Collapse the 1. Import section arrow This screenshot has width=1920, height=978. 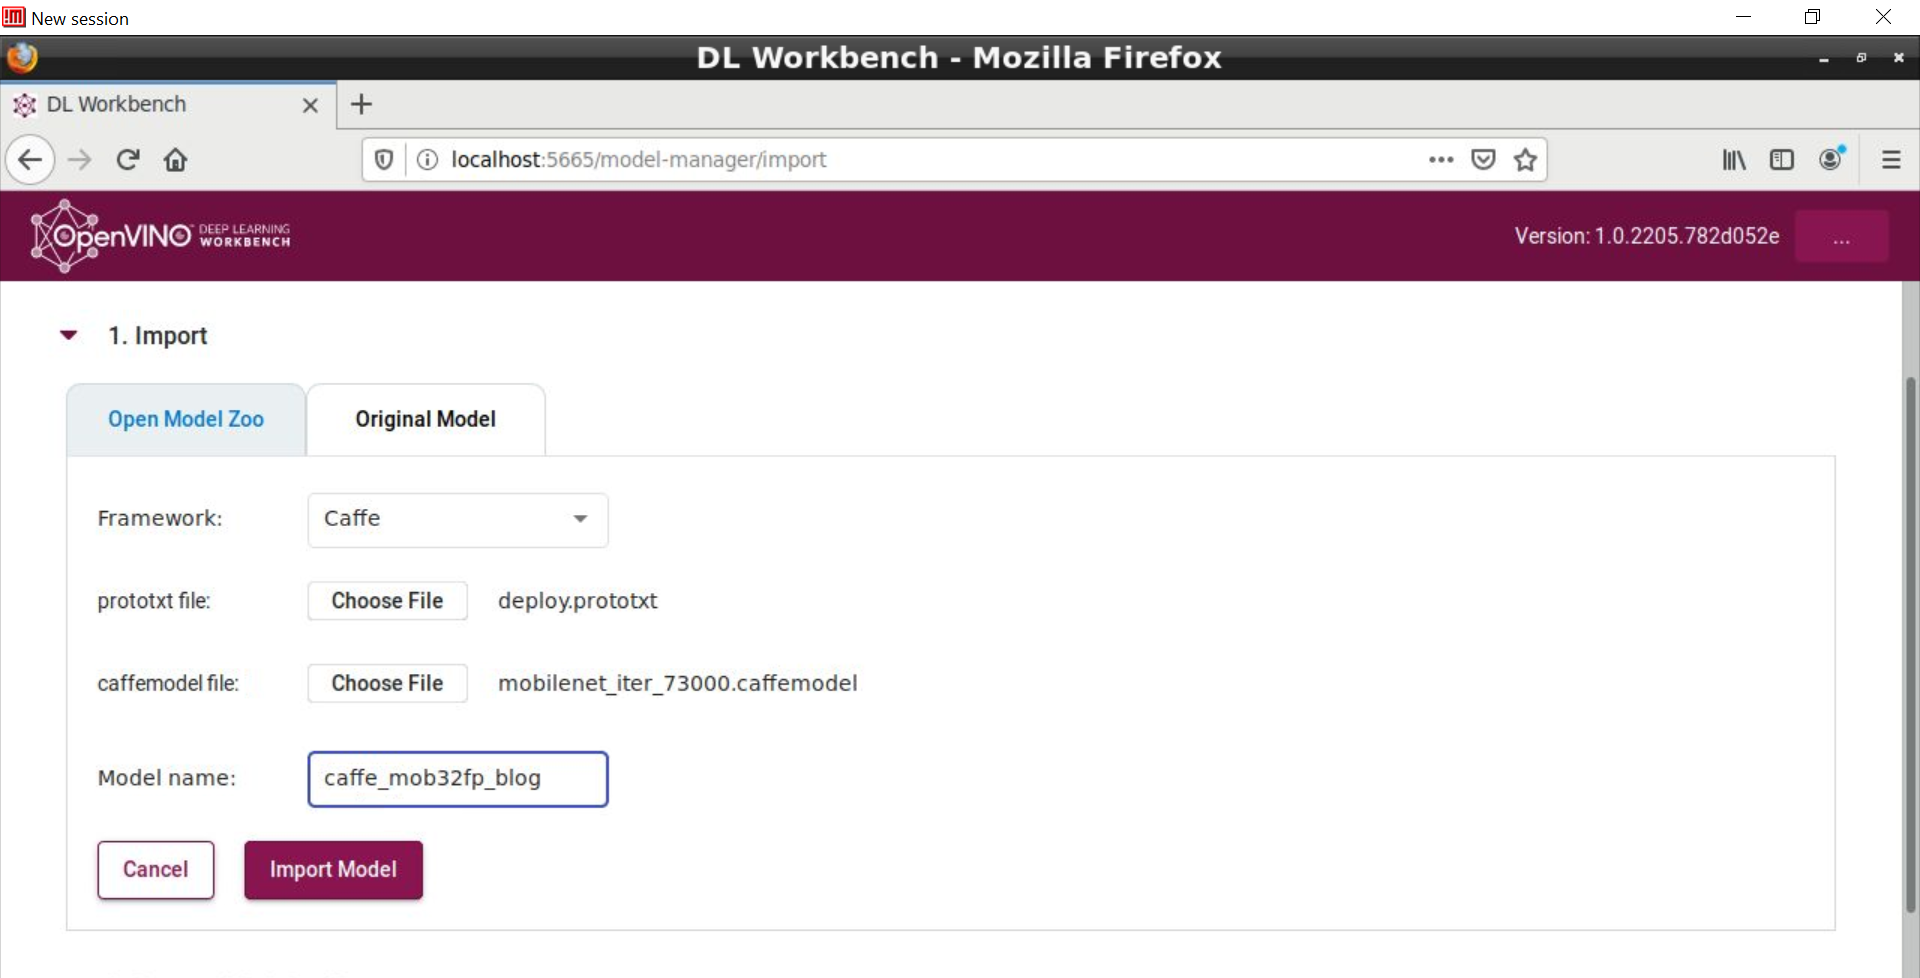tap(69, 335)
